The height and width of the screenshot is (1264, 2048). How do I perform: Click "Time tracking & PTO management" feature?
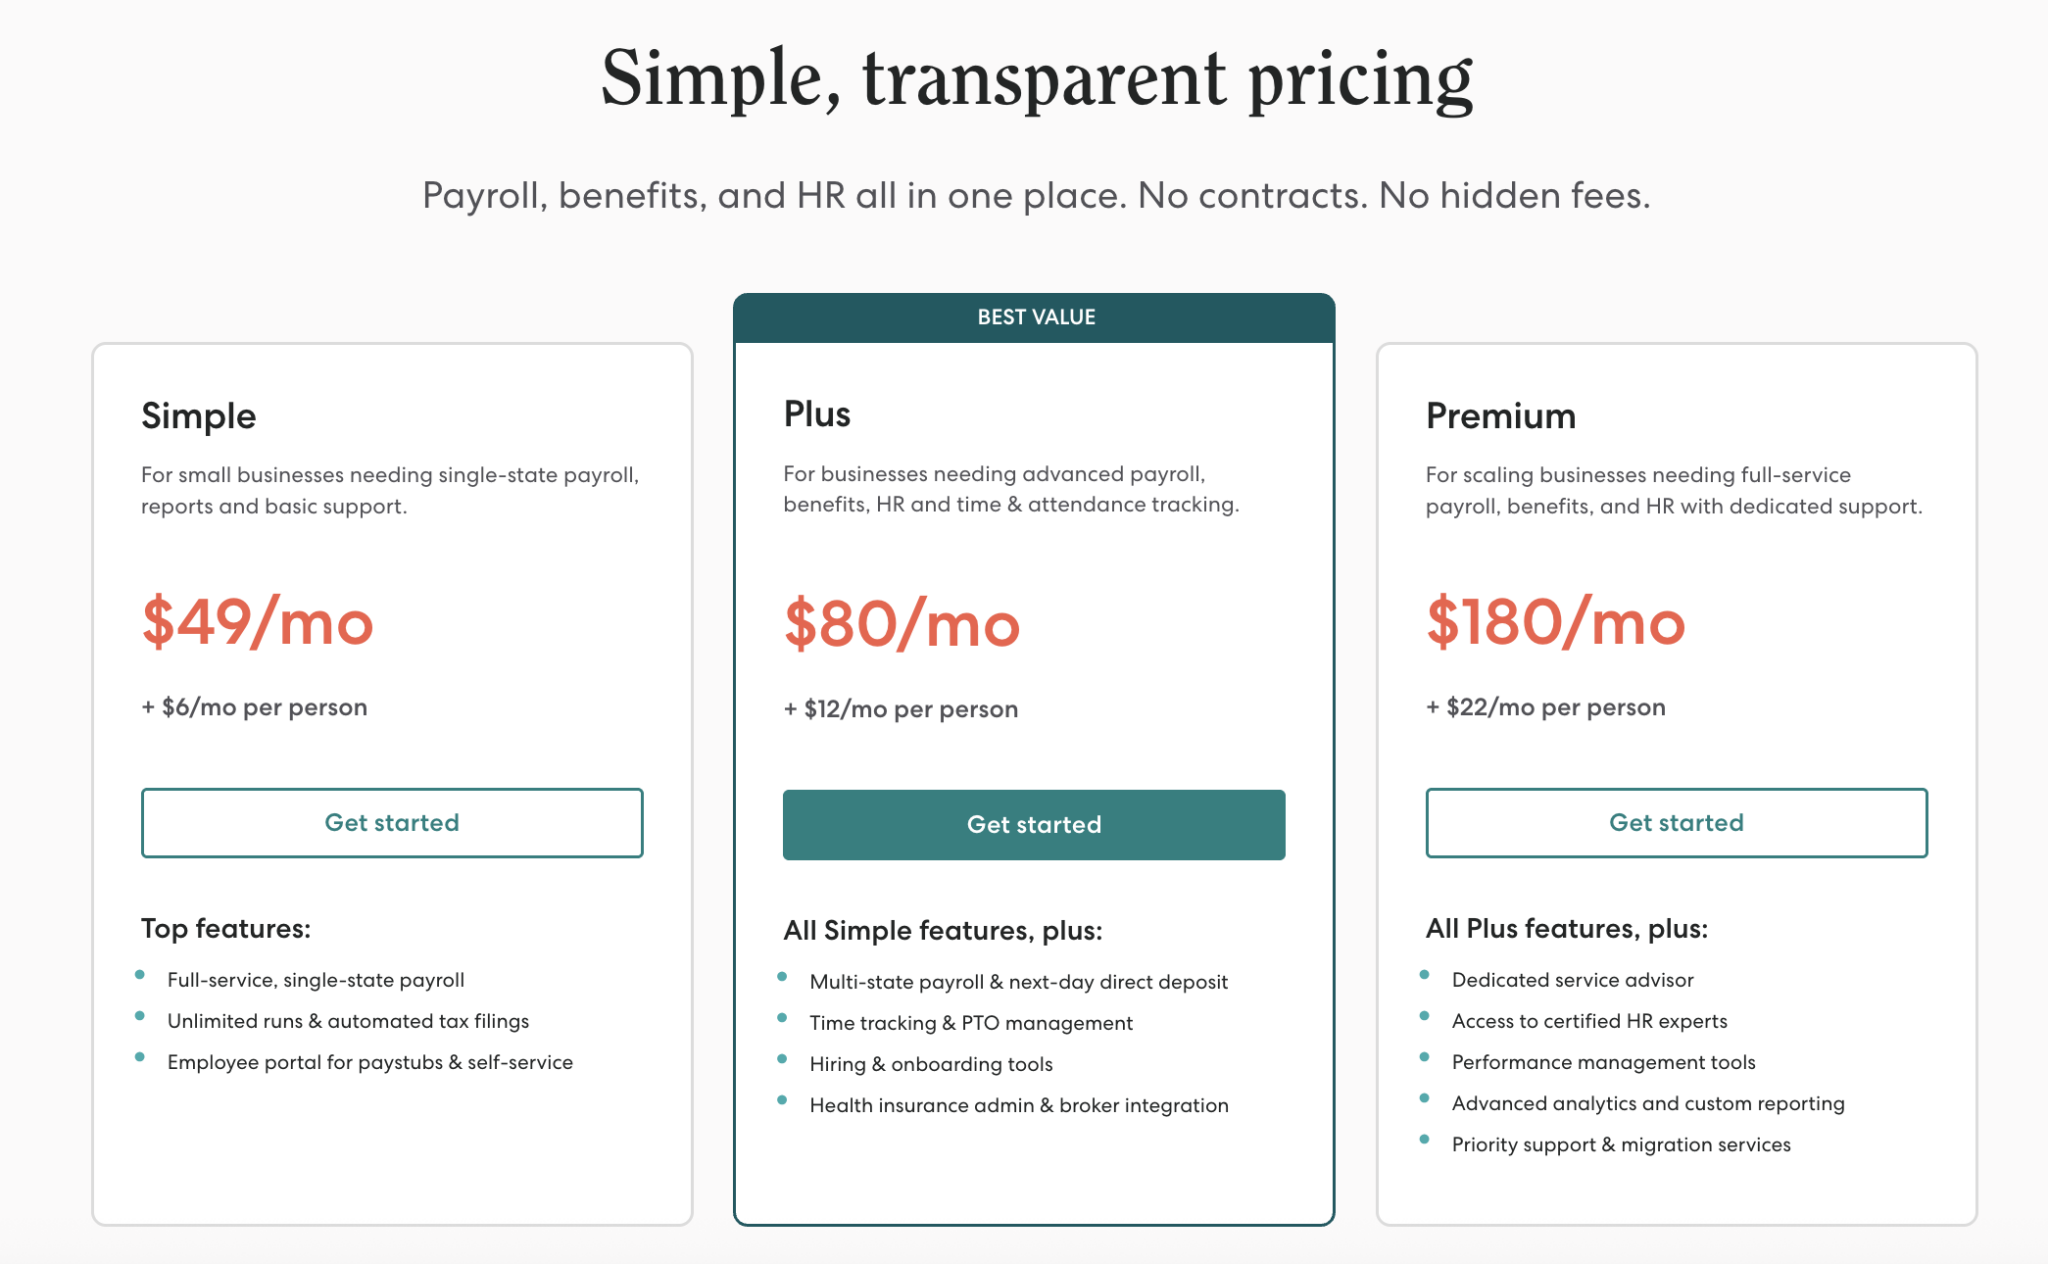click(971, 1023)
